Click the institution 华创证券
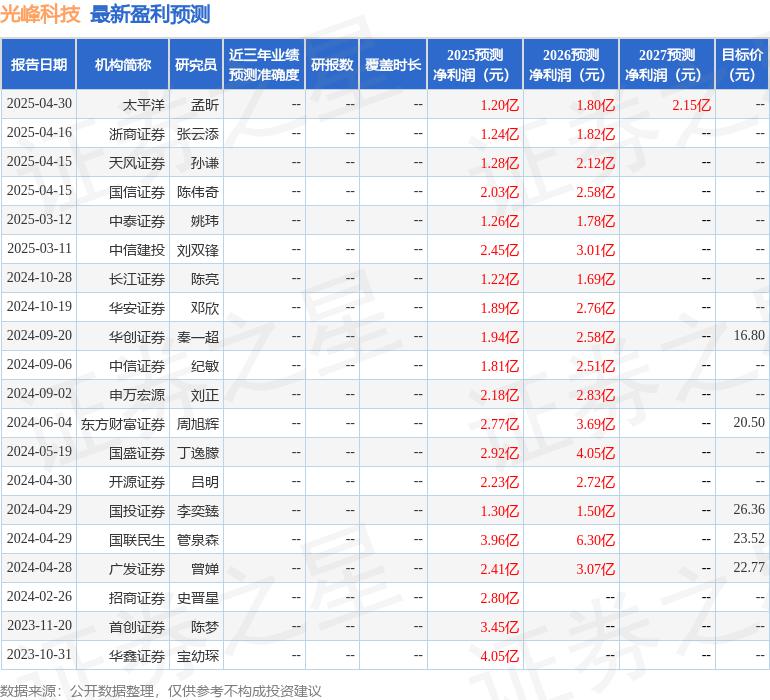770x700 pixels. [137, 336]
